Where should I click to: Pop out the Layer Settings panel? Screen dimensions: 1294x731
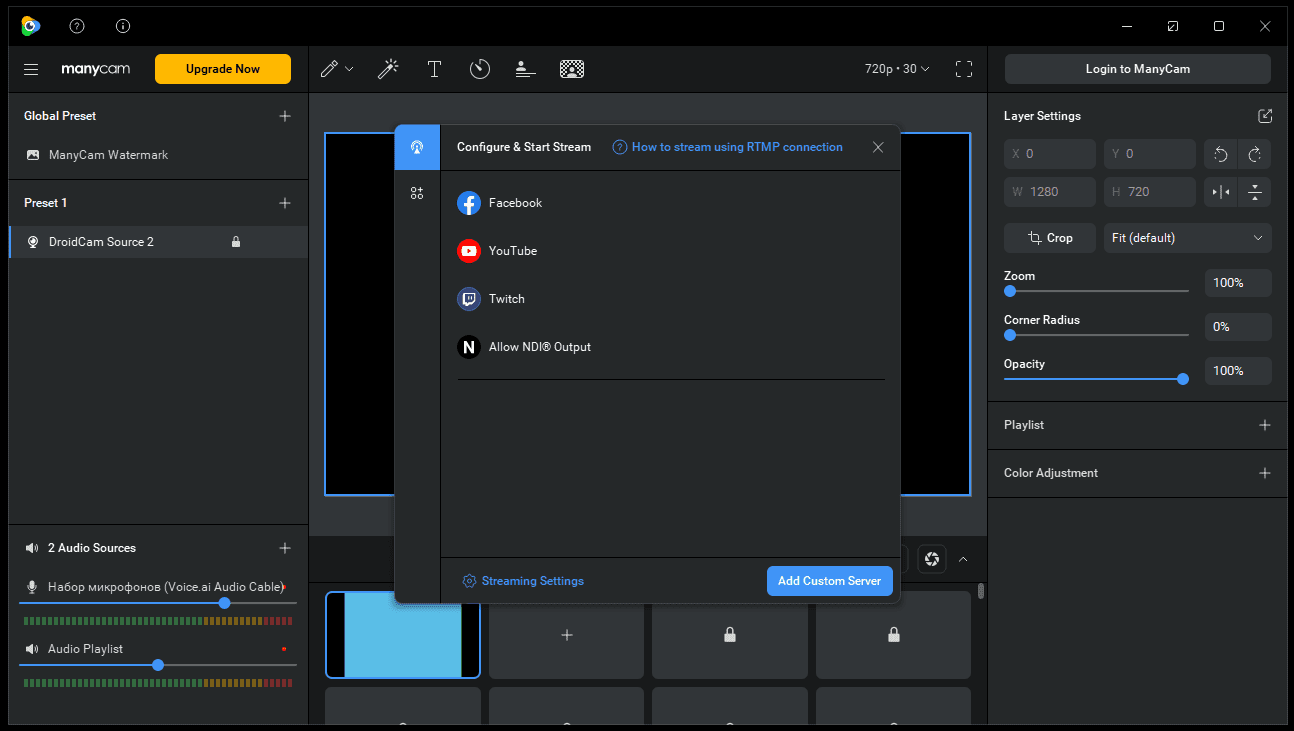[1265, 116]
